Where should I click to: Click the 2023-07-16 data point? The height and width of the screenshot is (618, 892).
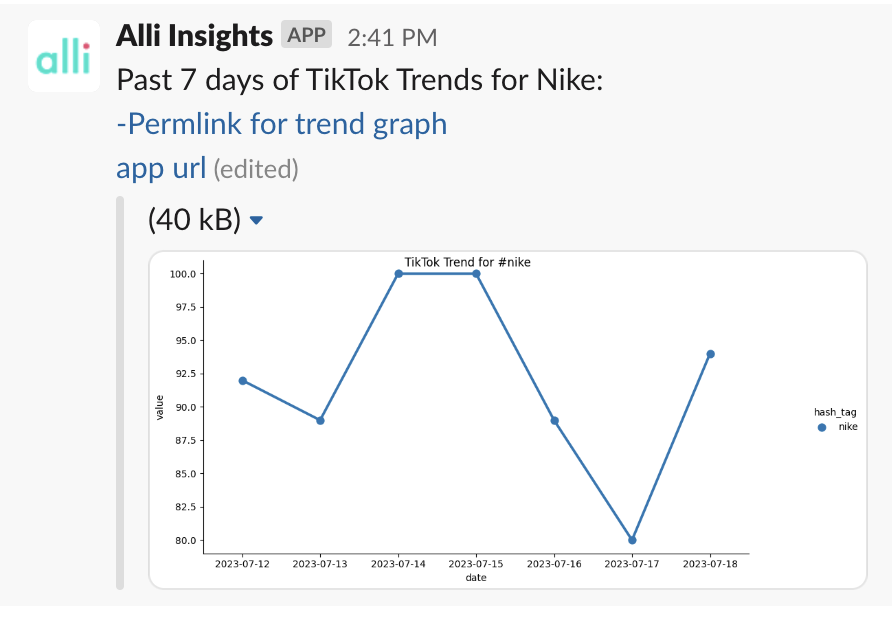coord(554,420)
